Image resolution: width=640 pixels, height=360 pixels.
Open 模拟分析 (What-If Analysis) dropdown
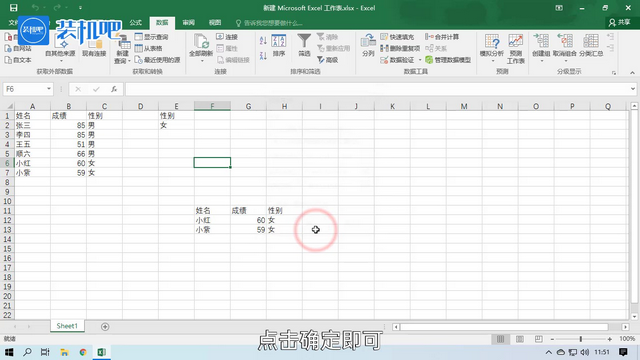click(492, 49)
